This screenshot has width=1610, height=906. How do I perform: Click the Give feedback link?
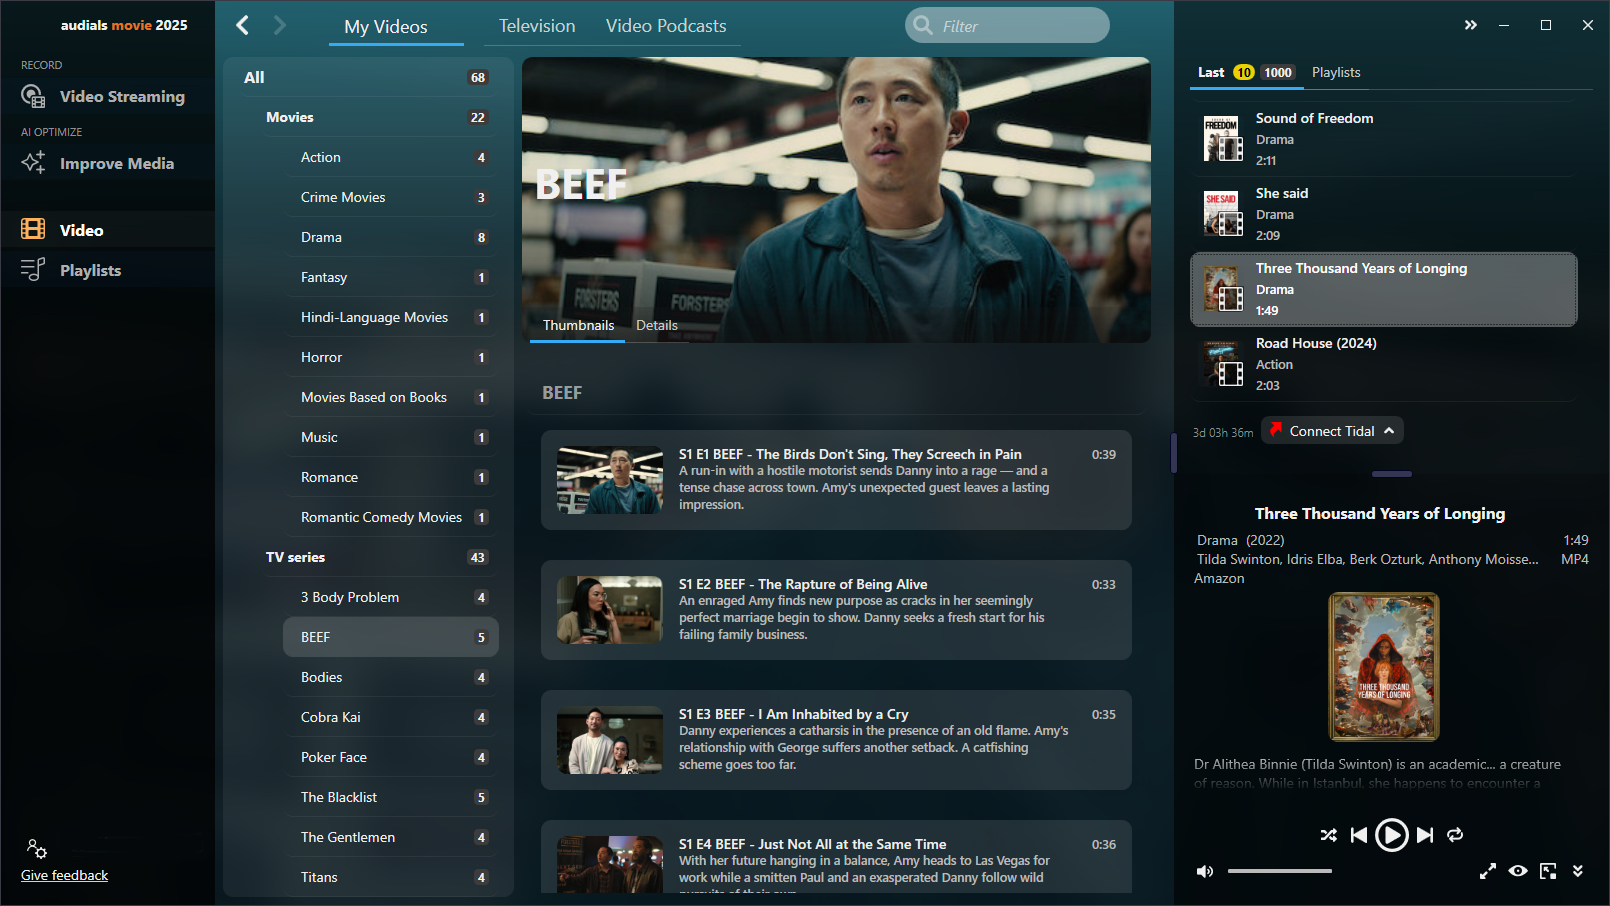tap(64, 875)
